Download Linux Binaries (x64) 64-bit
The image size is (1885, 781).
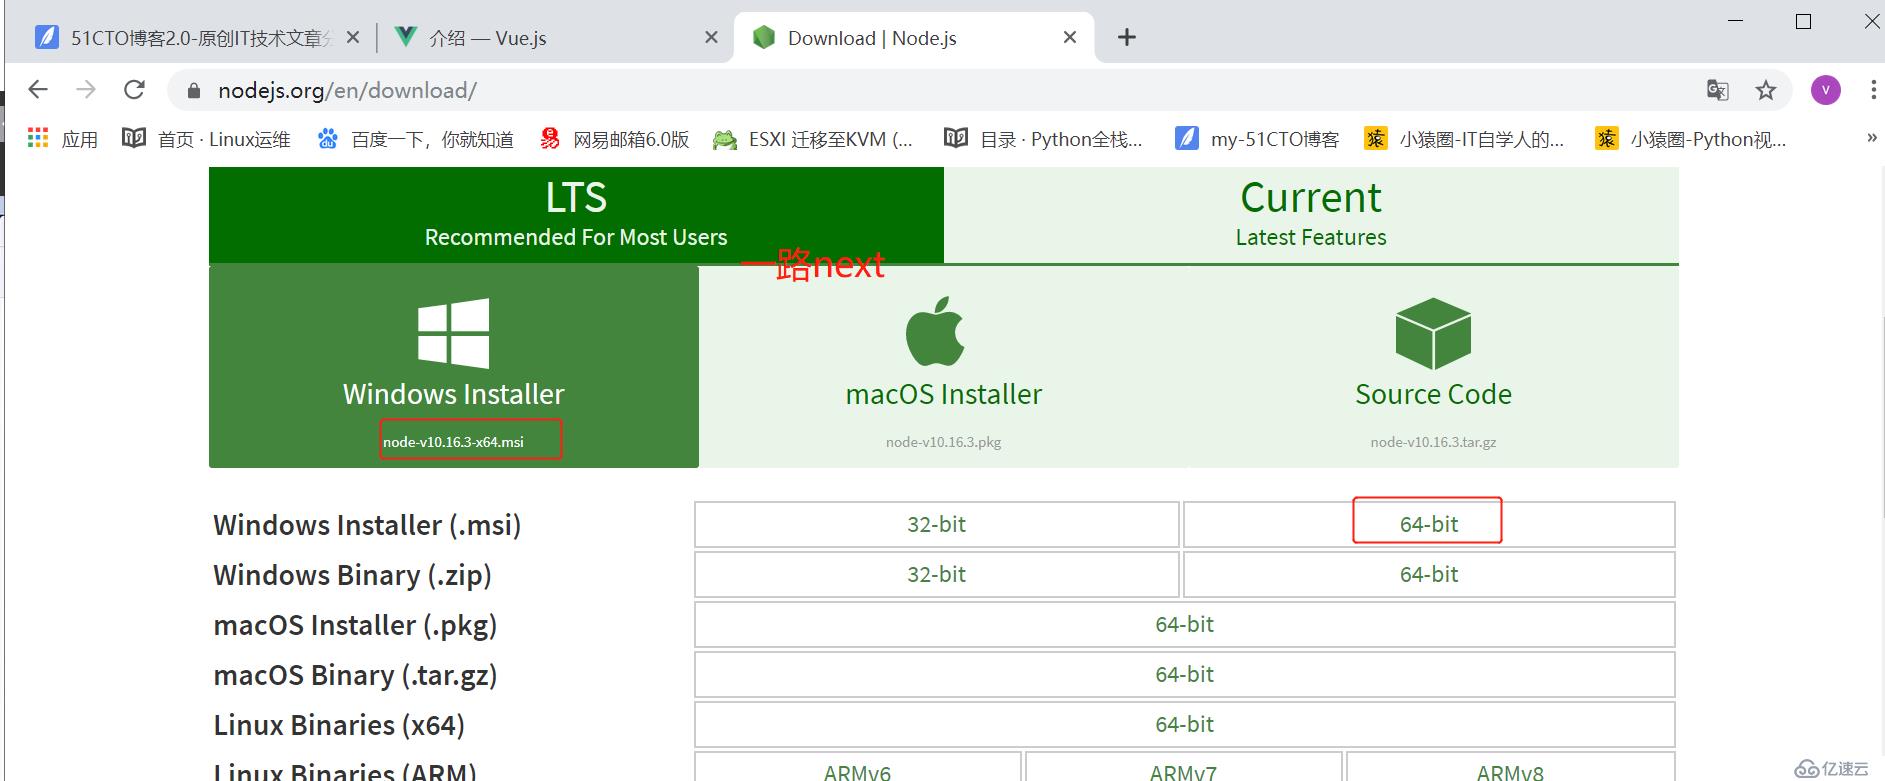(1185, 724)
